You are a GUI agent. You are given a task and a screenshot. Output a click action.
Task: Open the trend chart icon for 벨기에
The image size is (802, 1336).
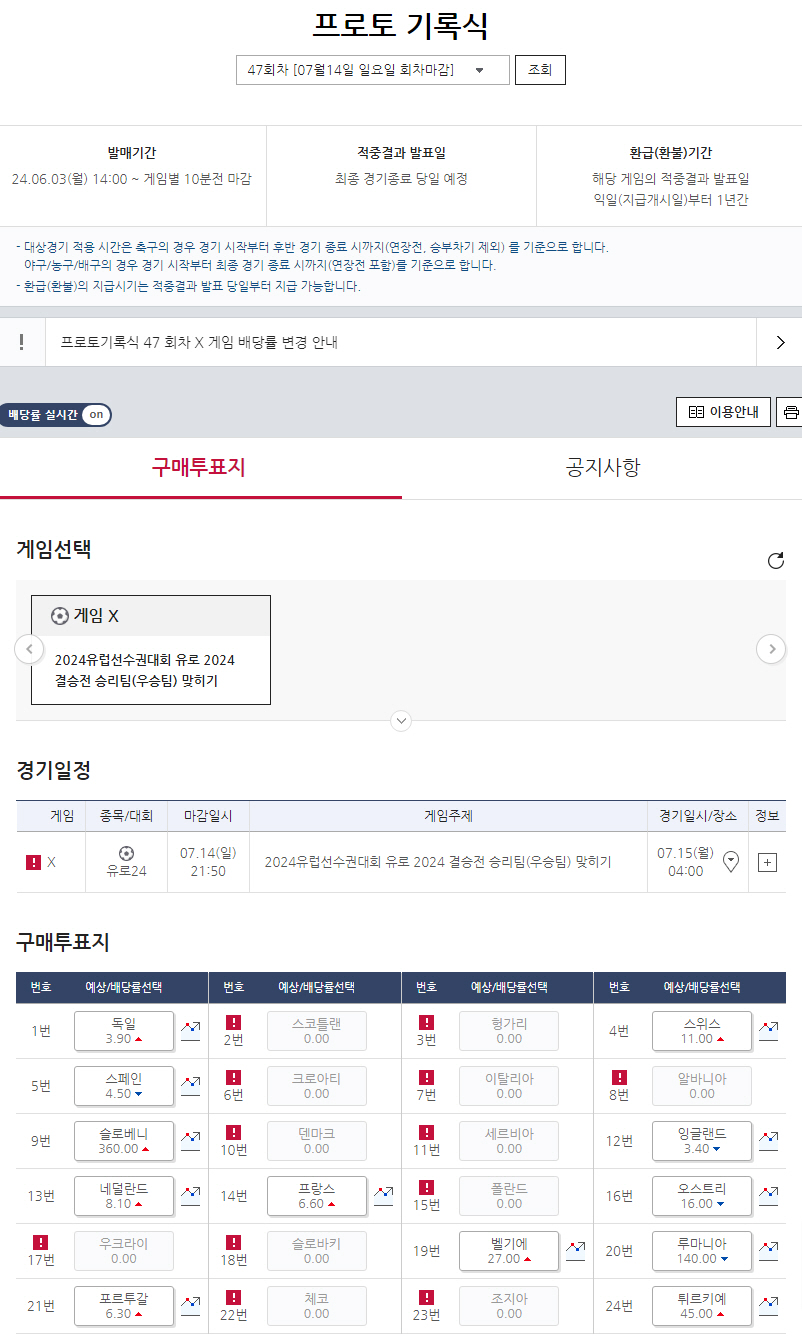575,1249
